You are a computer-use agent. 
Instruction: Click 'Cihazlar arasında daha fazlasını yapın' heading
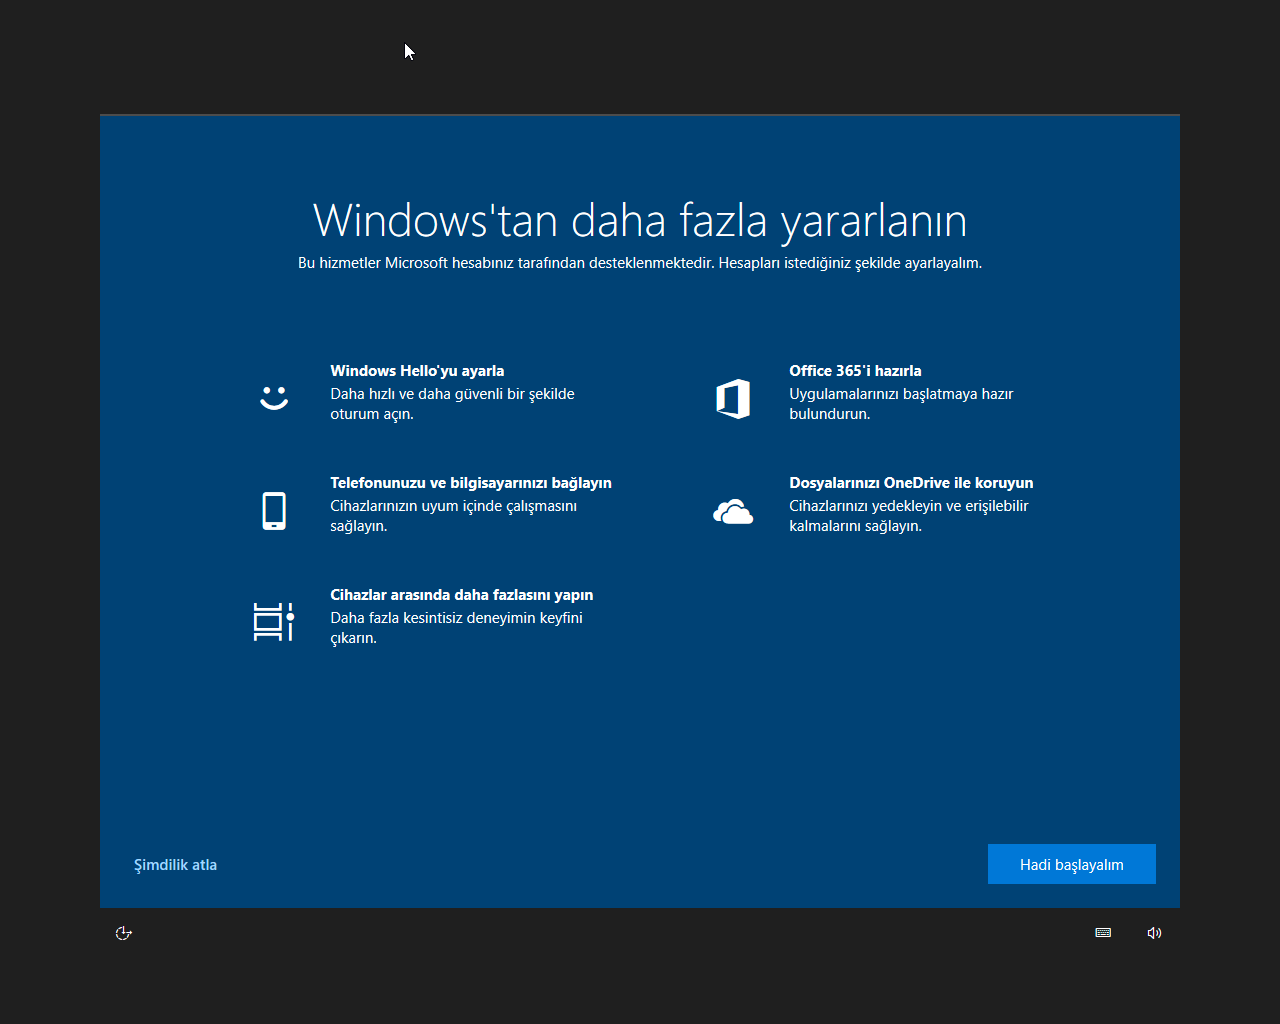(x=462, y=595)
